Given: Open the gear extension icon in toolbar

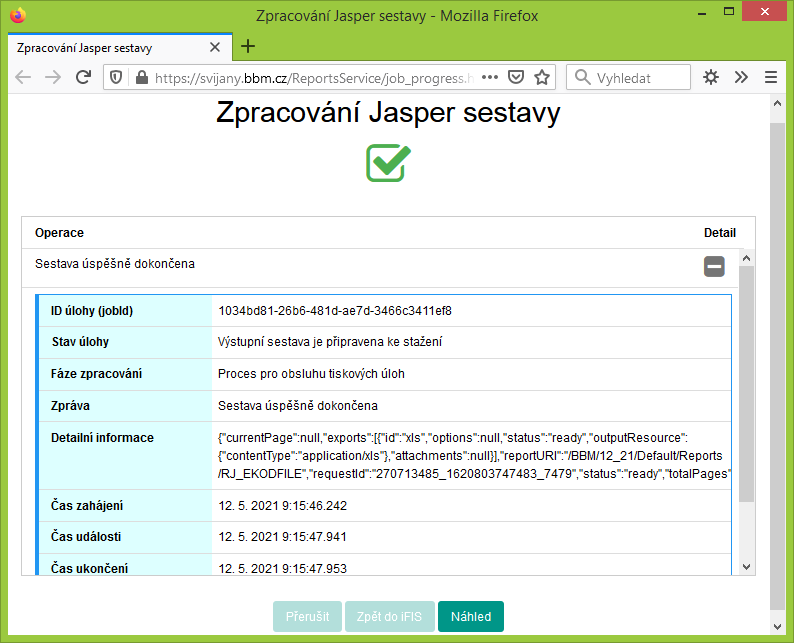Looking at the screenshot, I should coord(711,77).
